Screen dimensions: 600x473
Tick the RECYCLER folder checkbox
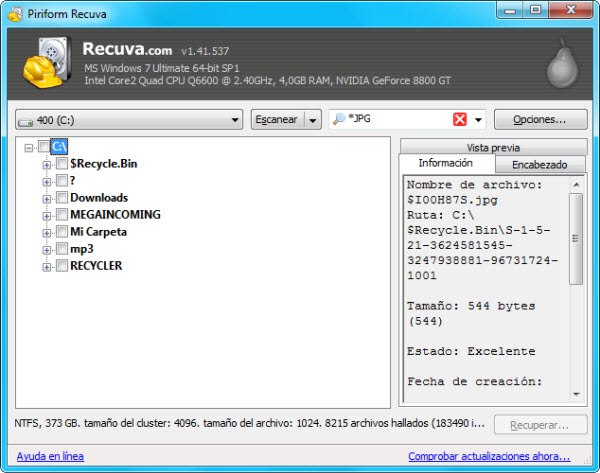62,266
